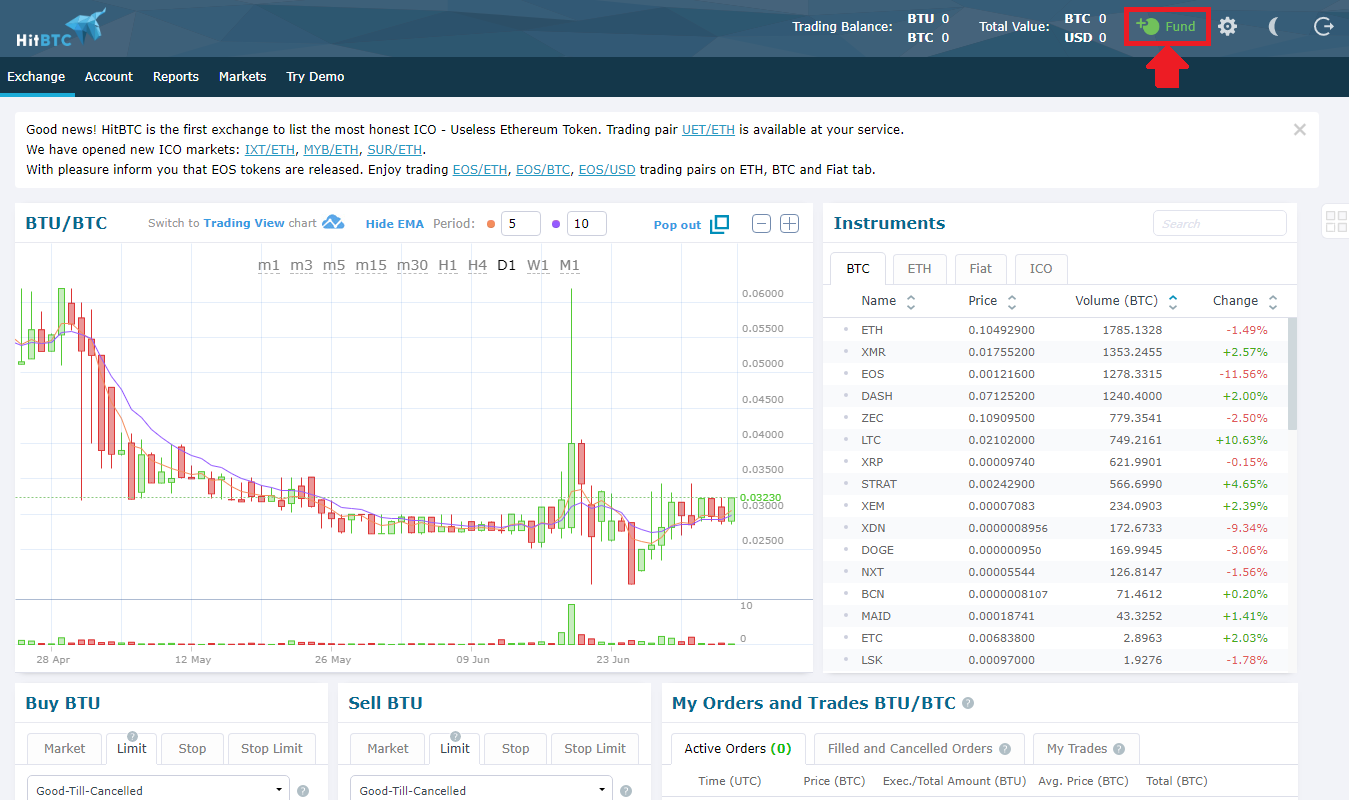Viewport: 1349px width, 800px height.
Task: Select Buy Stop order tab
Action: 192,748
